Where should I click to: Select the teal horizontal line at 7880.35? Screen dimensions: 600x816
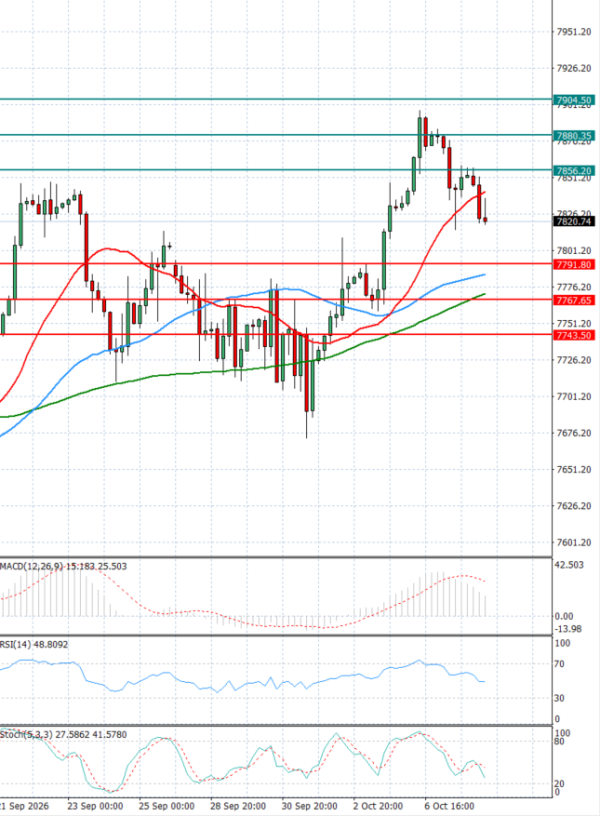click(276, 135)
